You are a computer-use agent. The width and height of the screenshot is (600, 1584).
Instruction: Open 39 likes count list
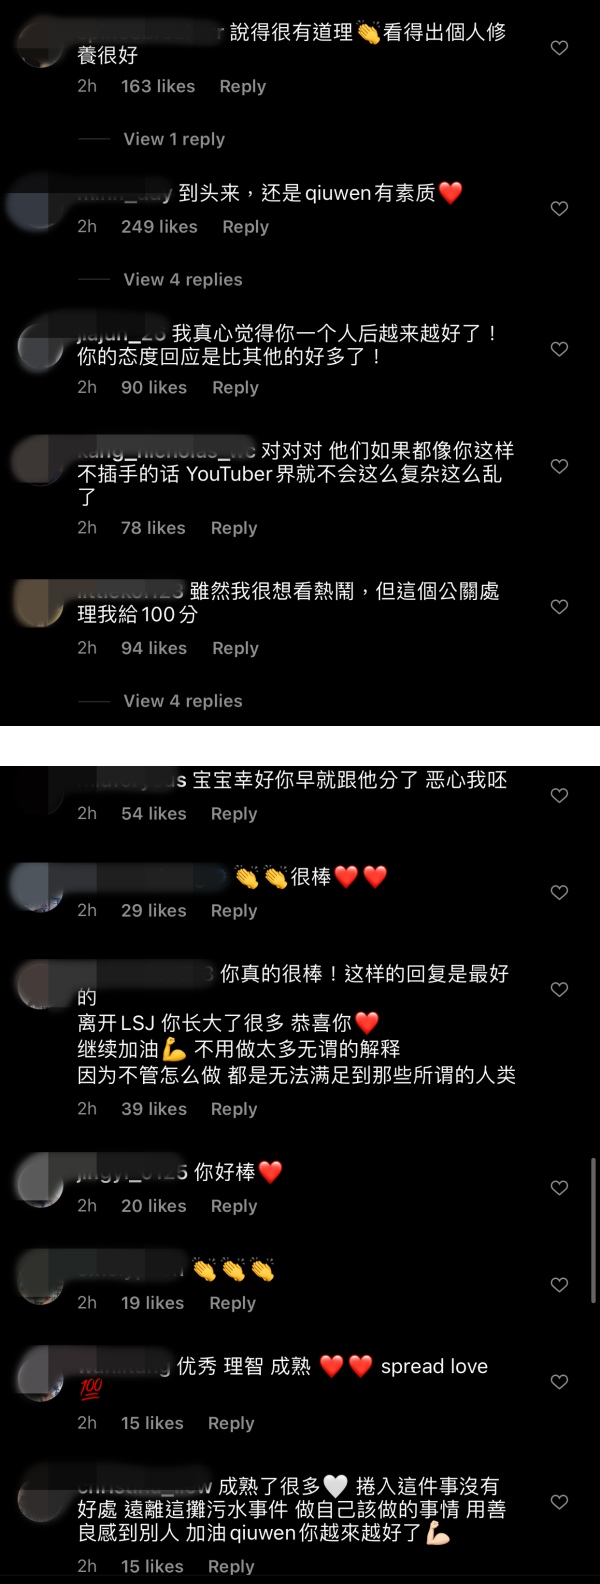(154, 1109)
